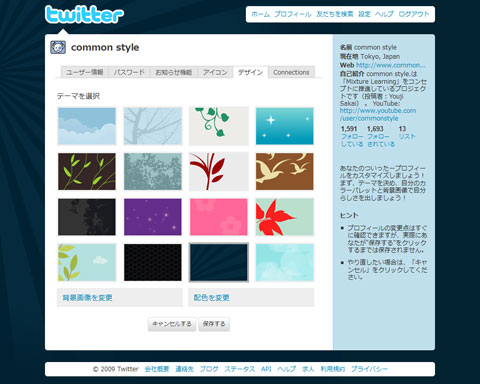The width and height of the screenshot is (480, 384).
Task: Open the 1,591 フォローしている link
Action: pyautogui.click(x=352, y=136)
